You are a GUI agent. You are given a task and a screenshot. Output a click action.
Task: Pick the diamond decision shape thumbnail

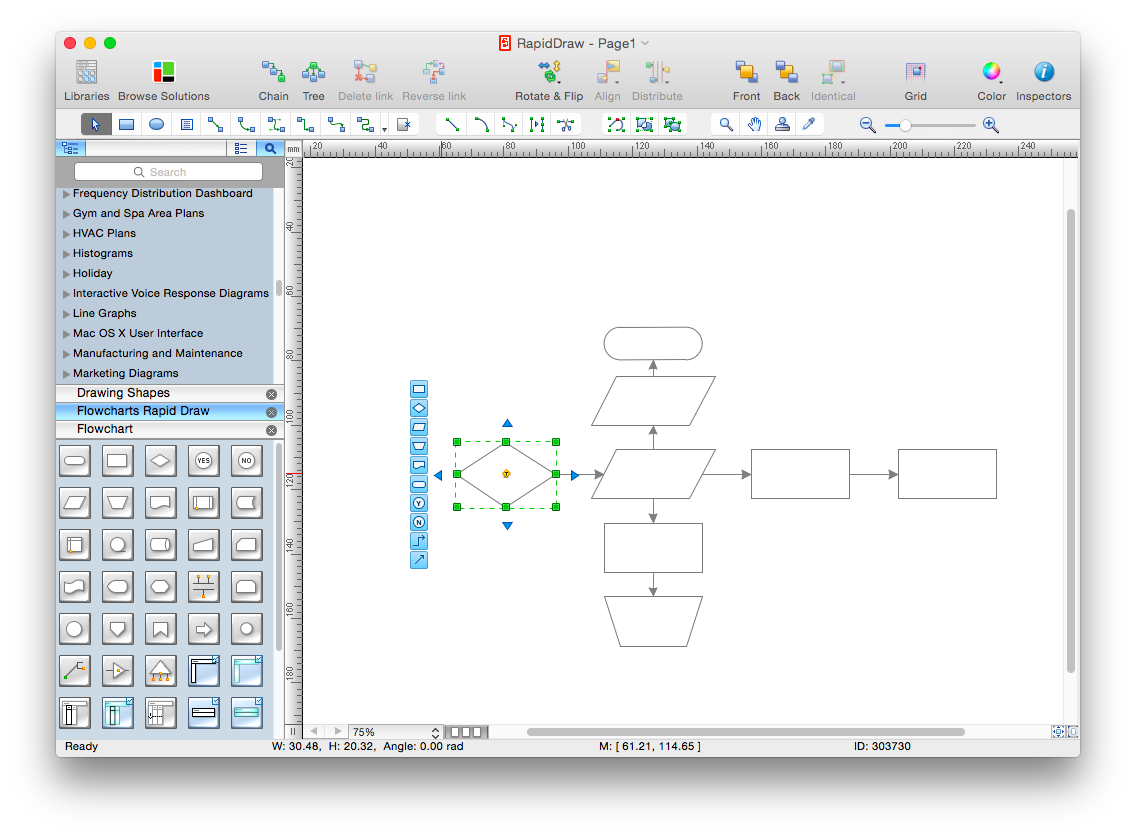[160, 461]
